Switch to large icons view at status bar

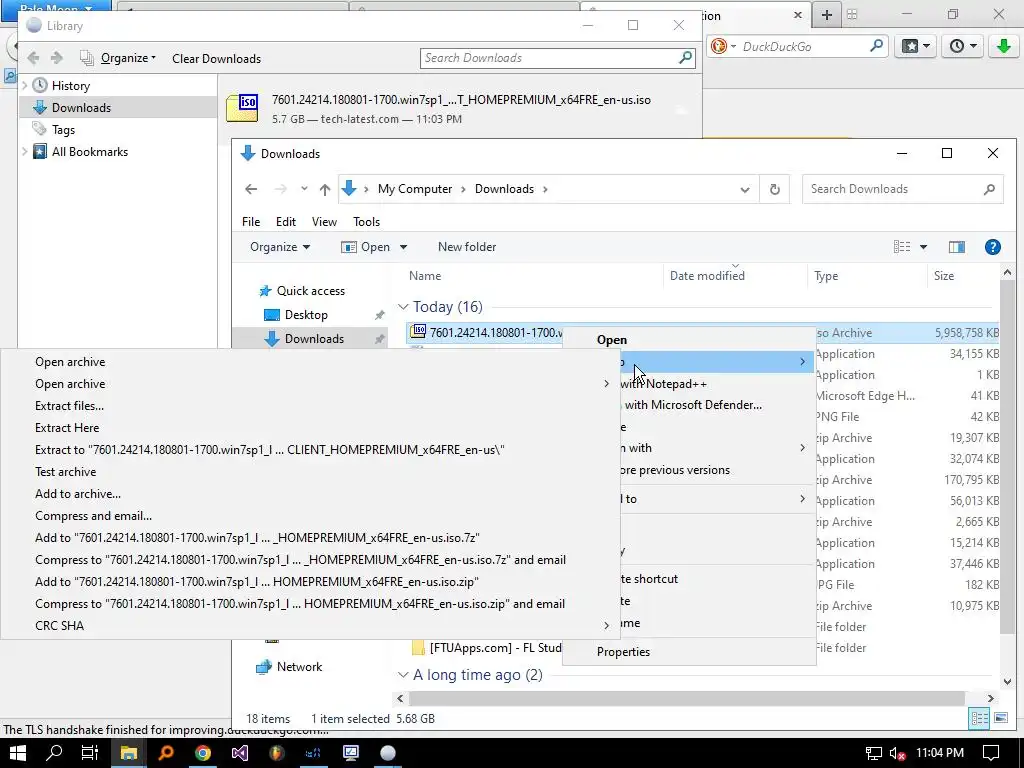point(1000,718)
